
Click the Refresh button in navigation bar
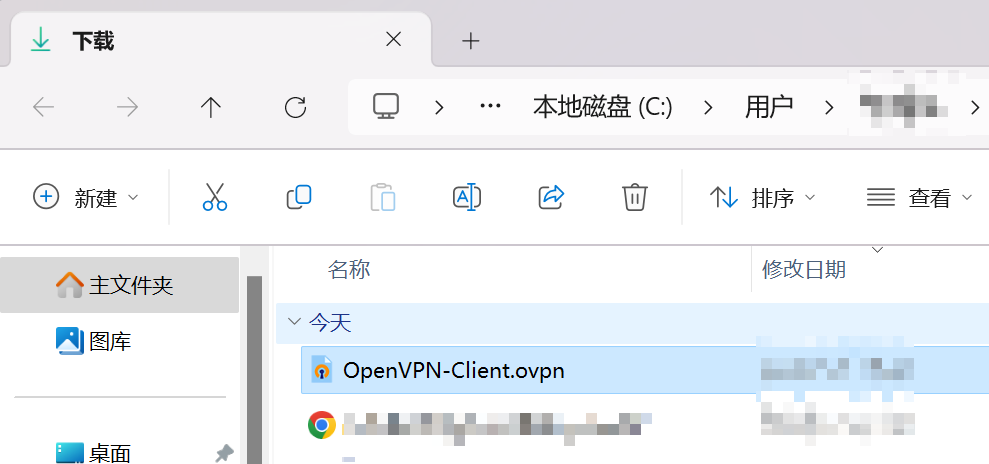point(295,107)
